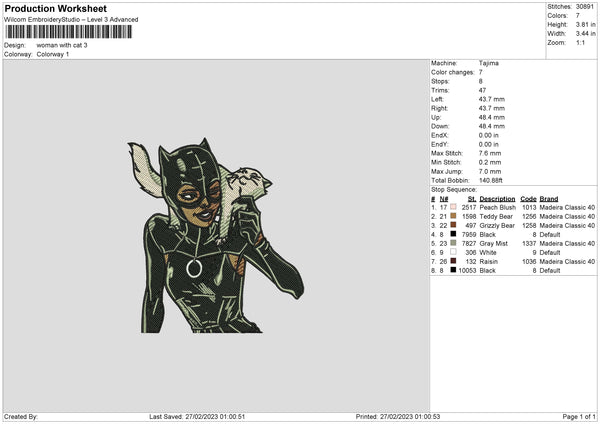Click the Height value 3.81 in
Viewport: 600px width, 424px height.
point(585,24)
